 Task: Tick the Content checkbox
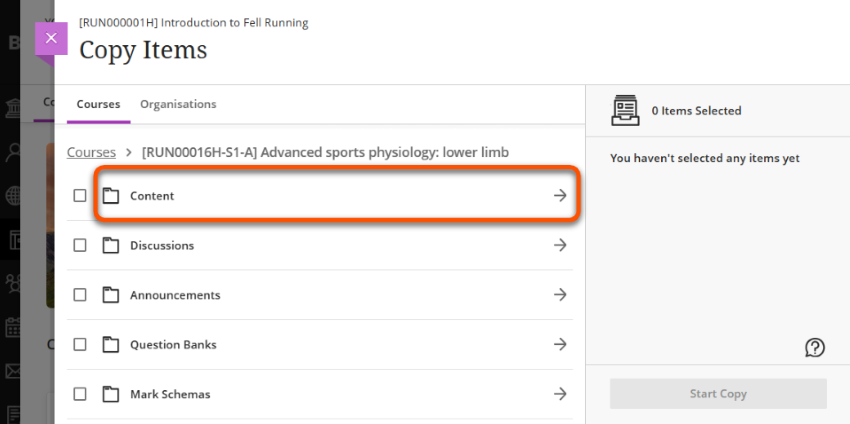(80, 196)
